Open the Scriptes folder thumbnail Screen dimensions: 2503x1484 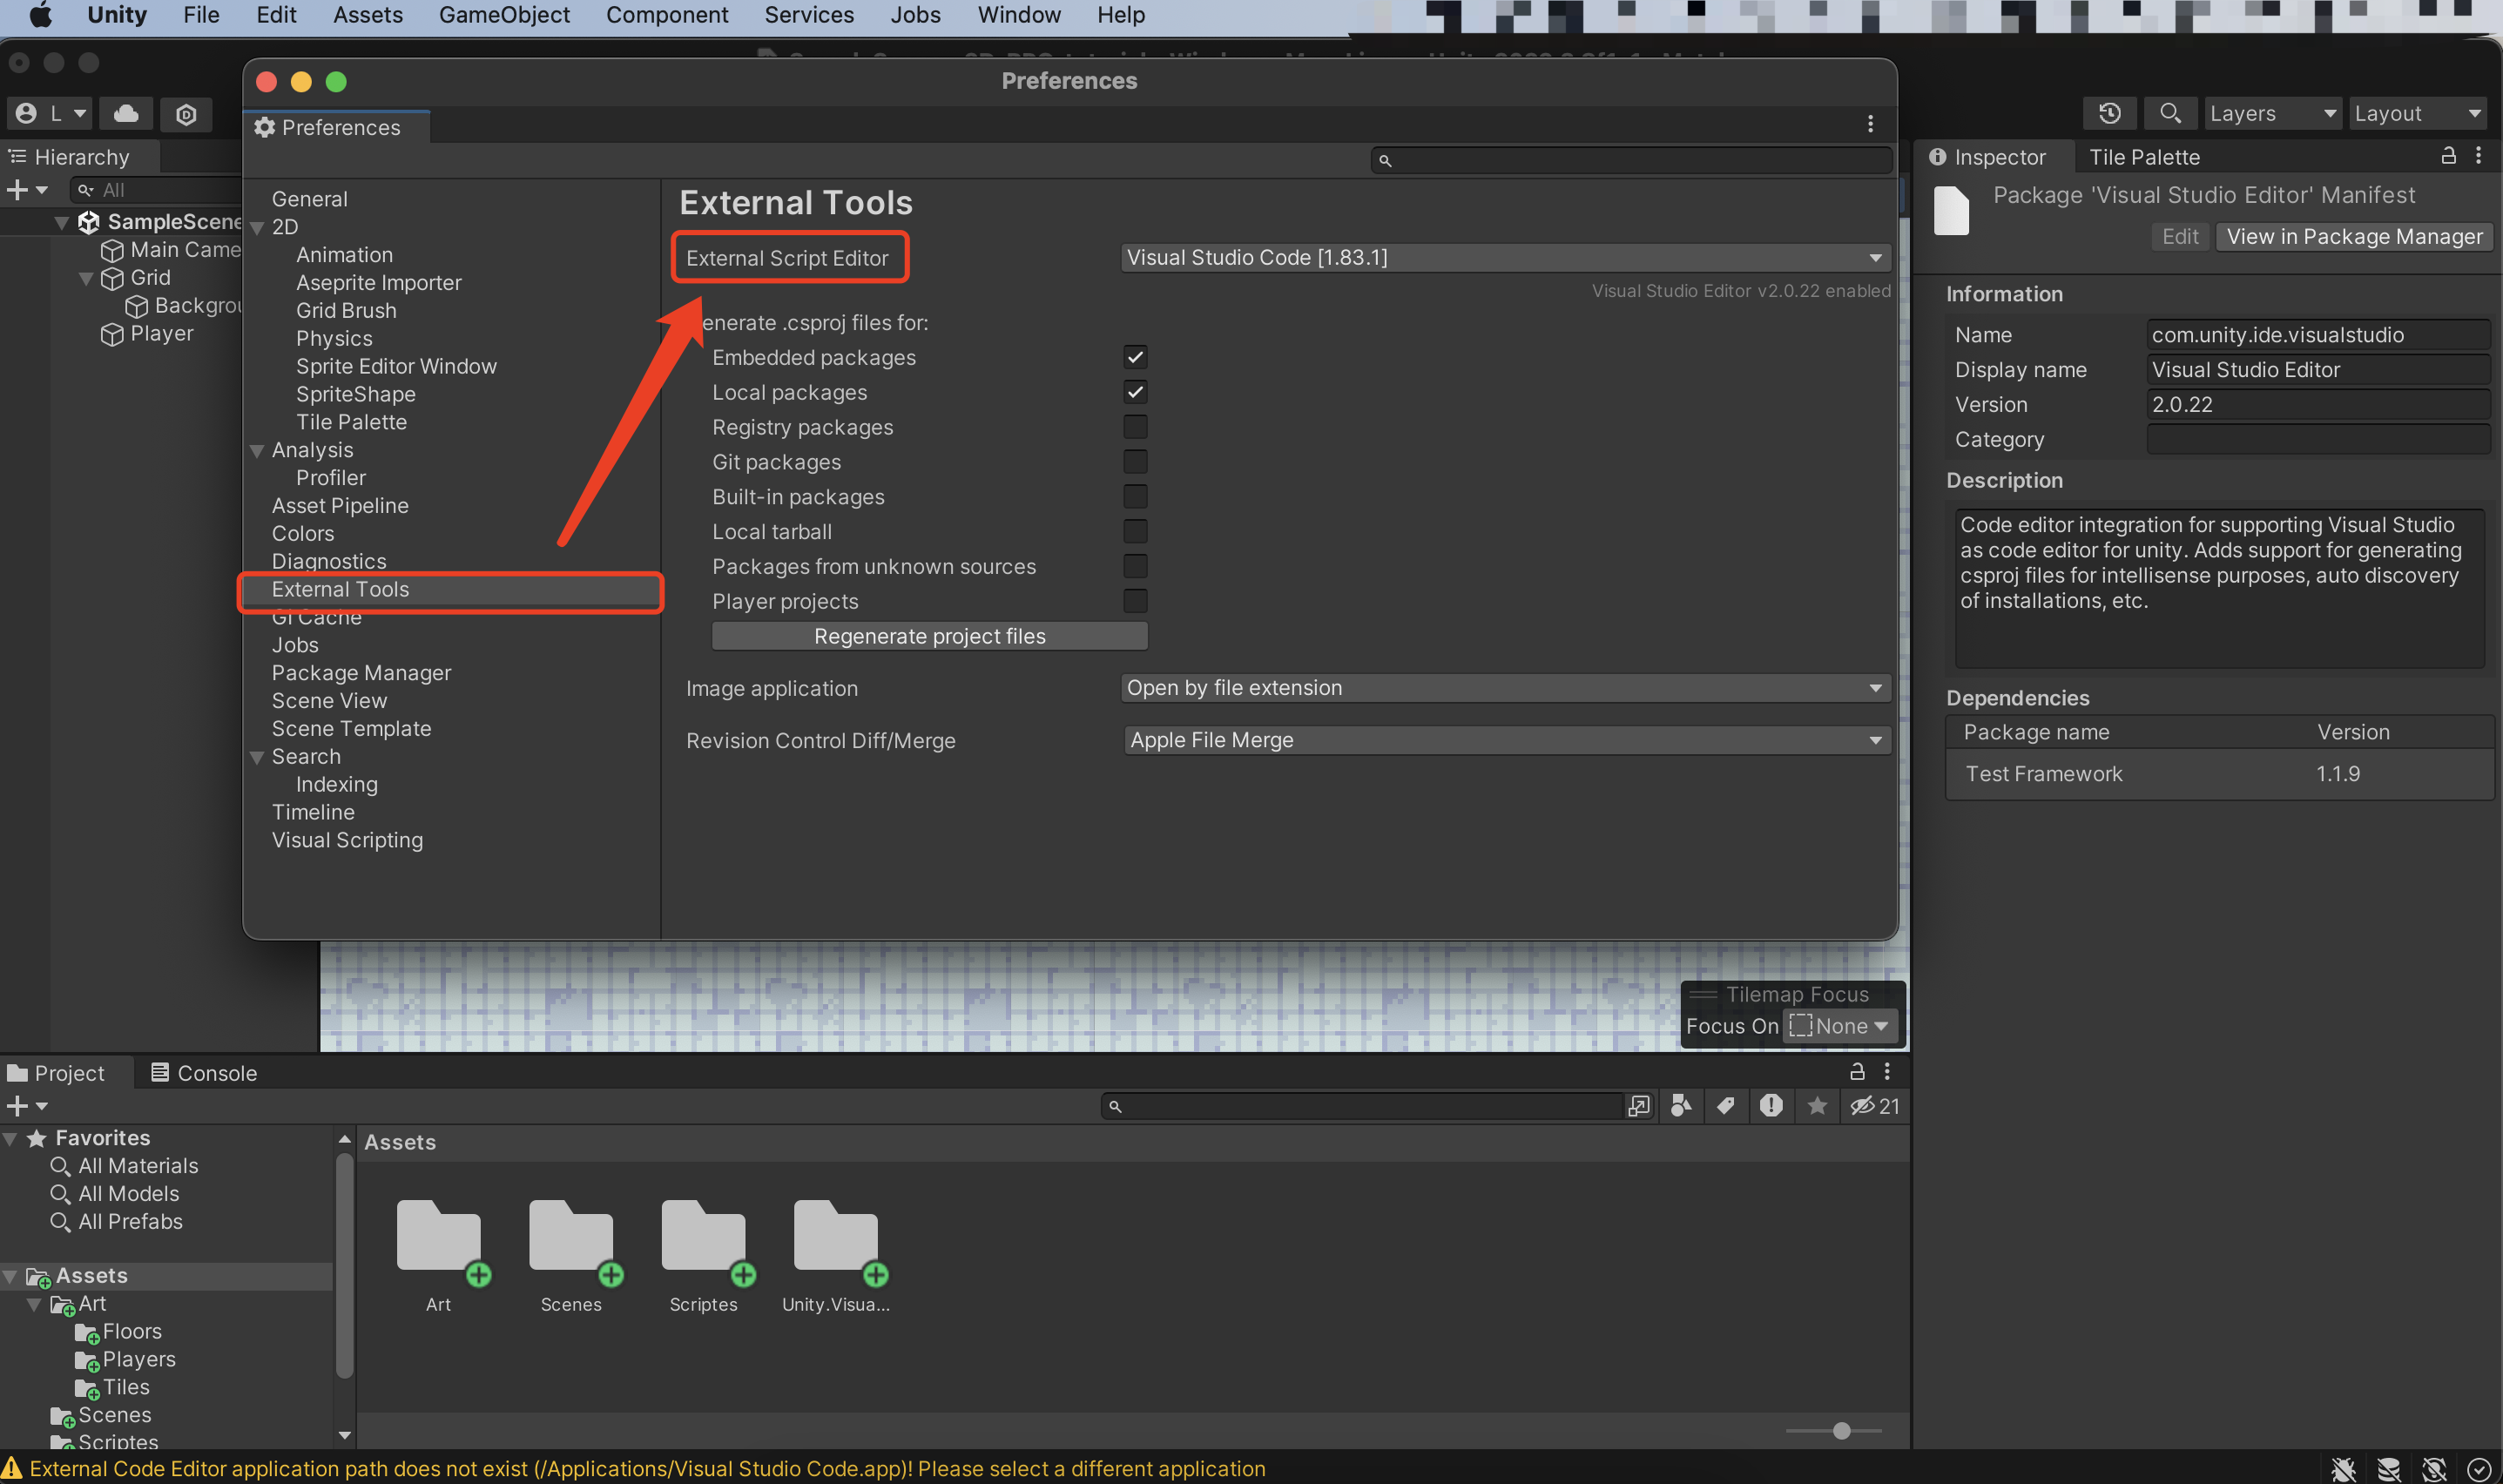pyautogui.click(x=703, y=1237)
